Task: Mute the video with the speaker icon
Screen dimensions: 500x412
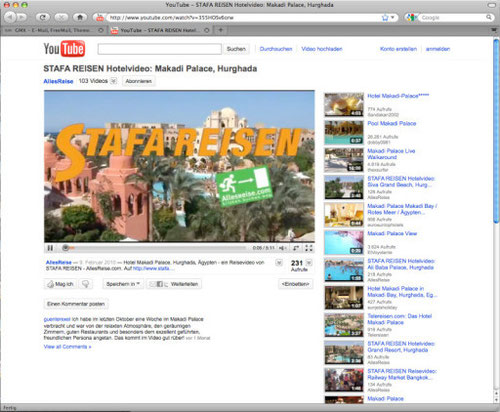Action: 282,248
